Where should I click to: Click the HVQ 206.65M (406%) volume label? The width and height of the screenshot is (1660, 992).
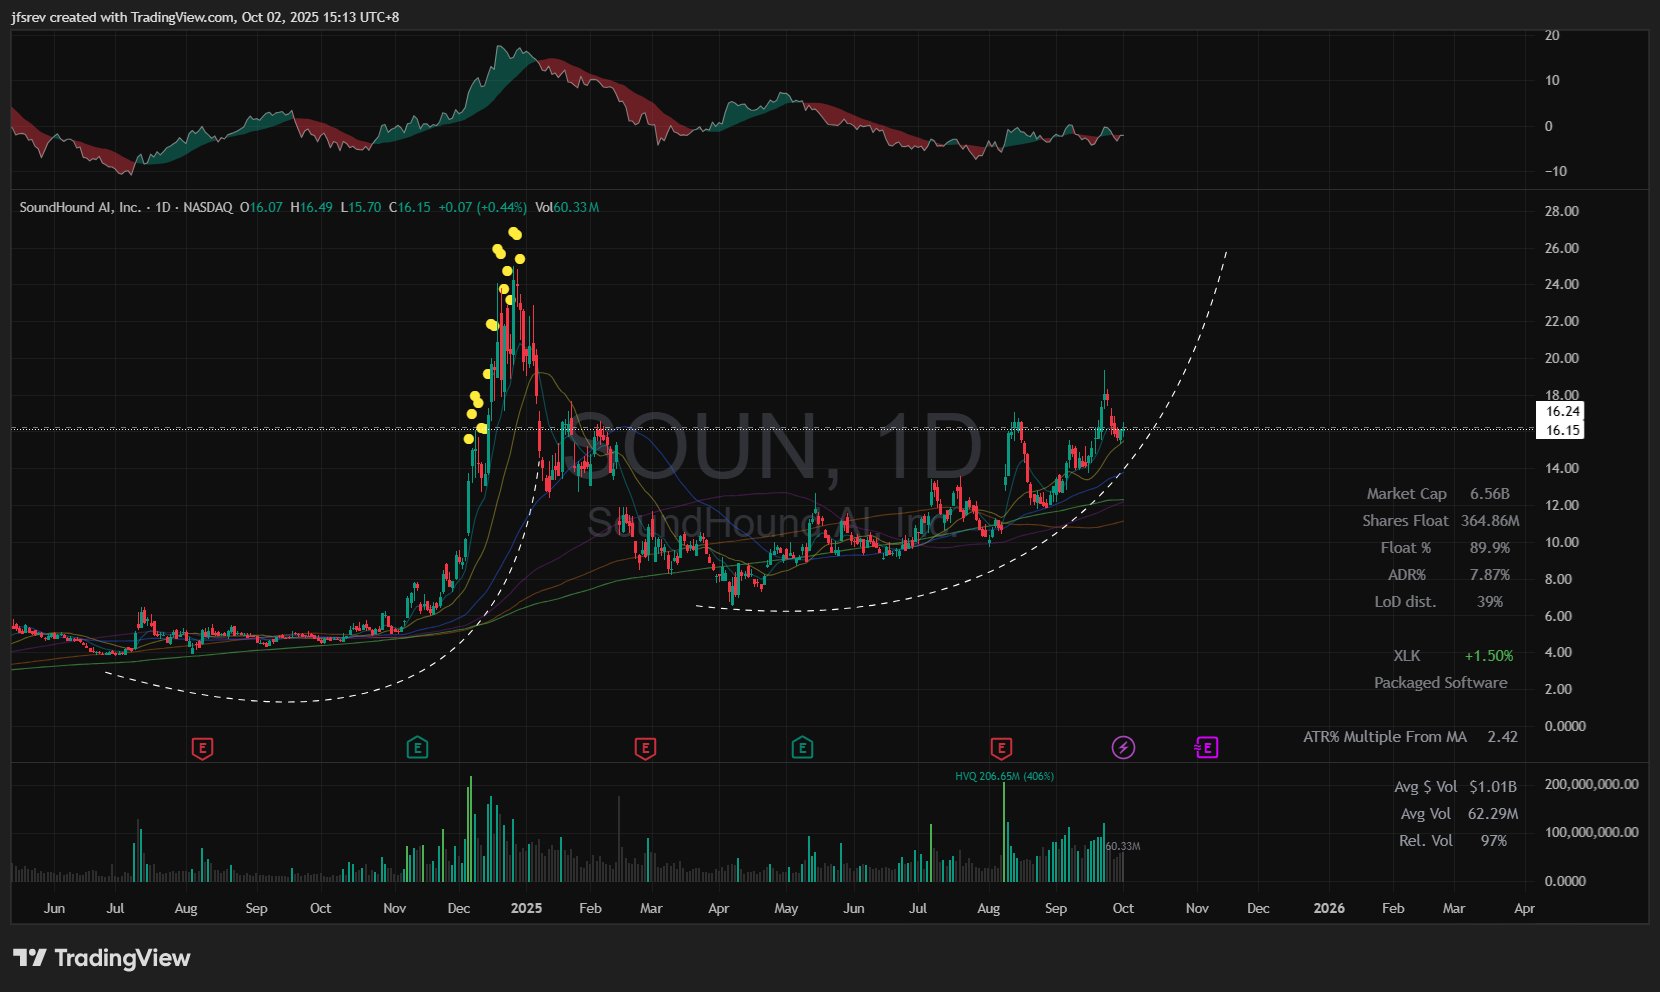tap(1004, 776)
